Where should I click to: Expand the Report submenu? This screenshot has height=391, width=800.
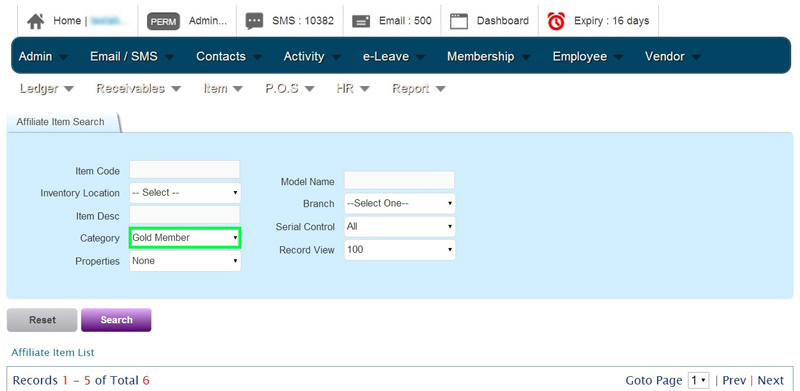coord(418,88)
